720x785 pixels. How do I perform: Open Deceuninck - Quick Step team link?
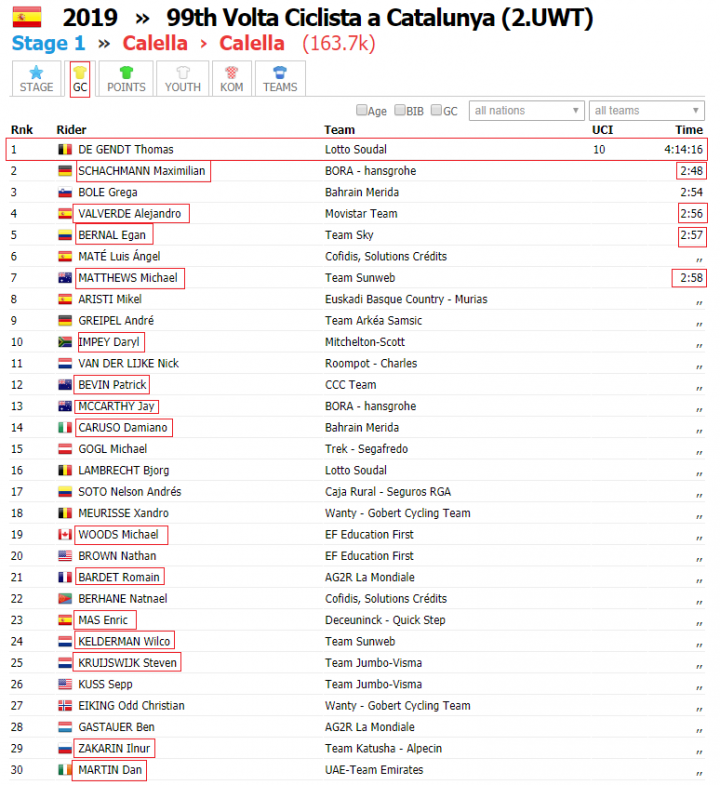385,620
